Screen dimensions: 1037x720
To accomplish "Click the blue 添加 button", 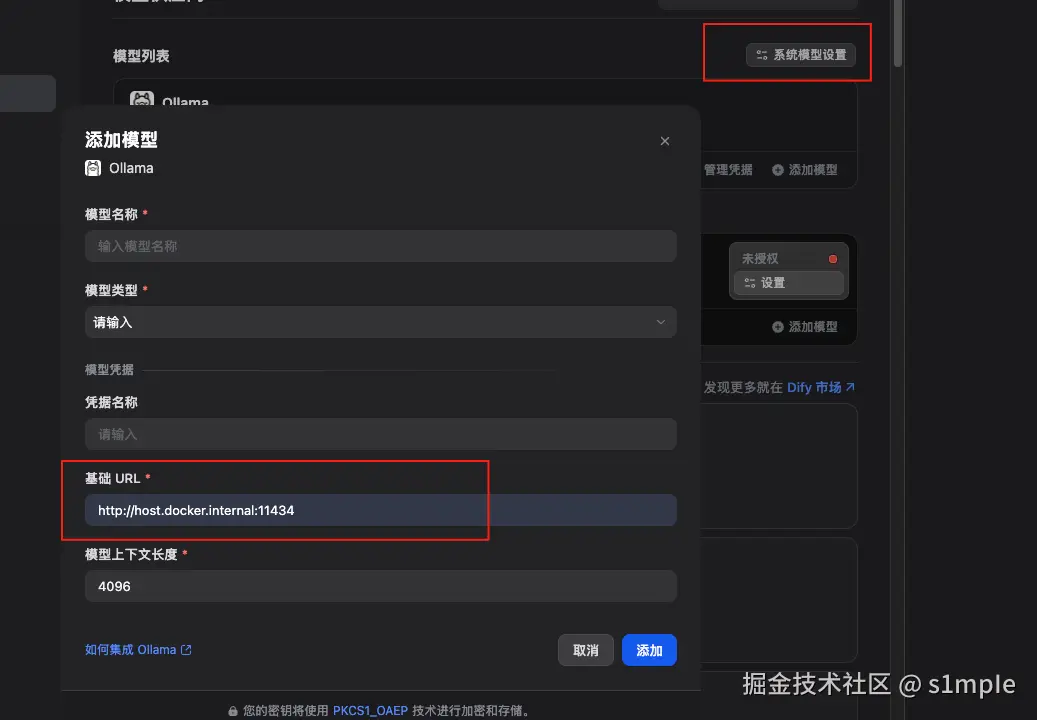I will [649, 650].
